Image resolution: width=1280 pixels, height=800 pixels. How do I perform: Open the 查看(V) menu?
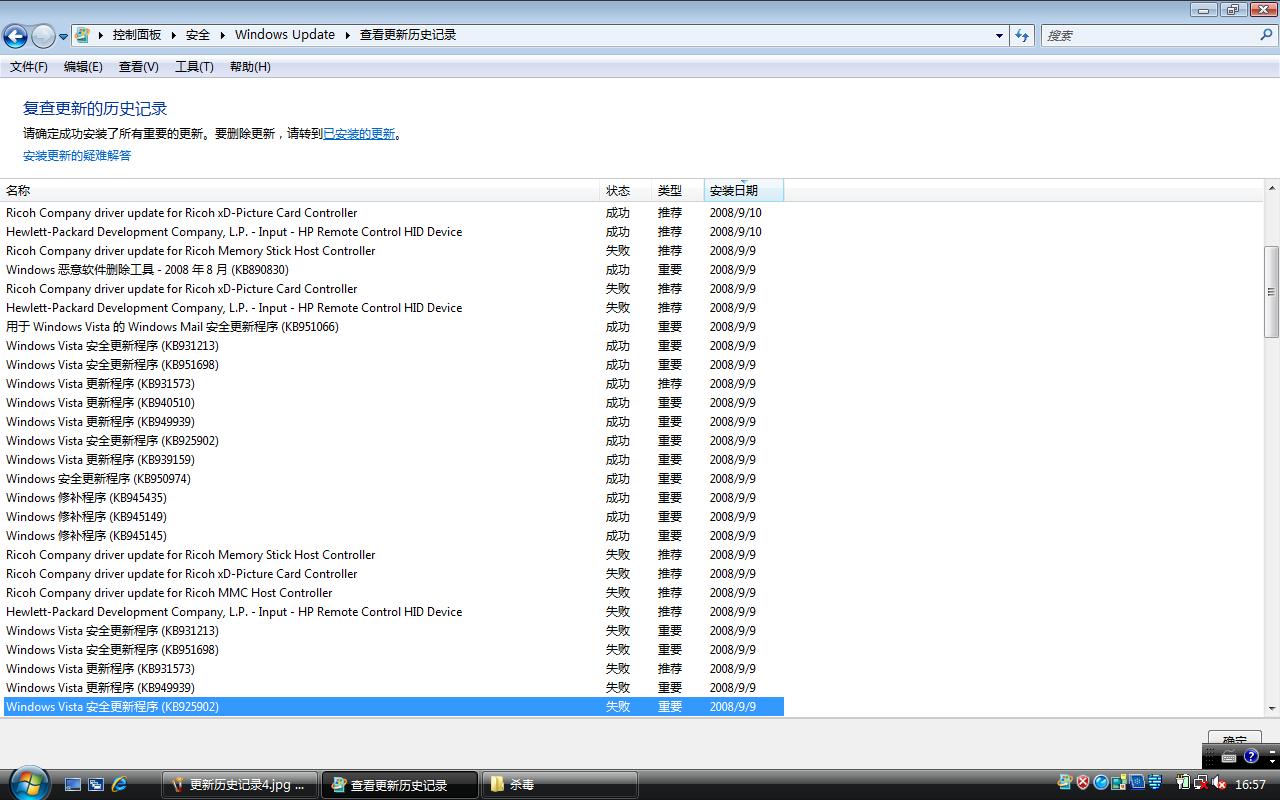pyautogui.click(x=138, y=67)
